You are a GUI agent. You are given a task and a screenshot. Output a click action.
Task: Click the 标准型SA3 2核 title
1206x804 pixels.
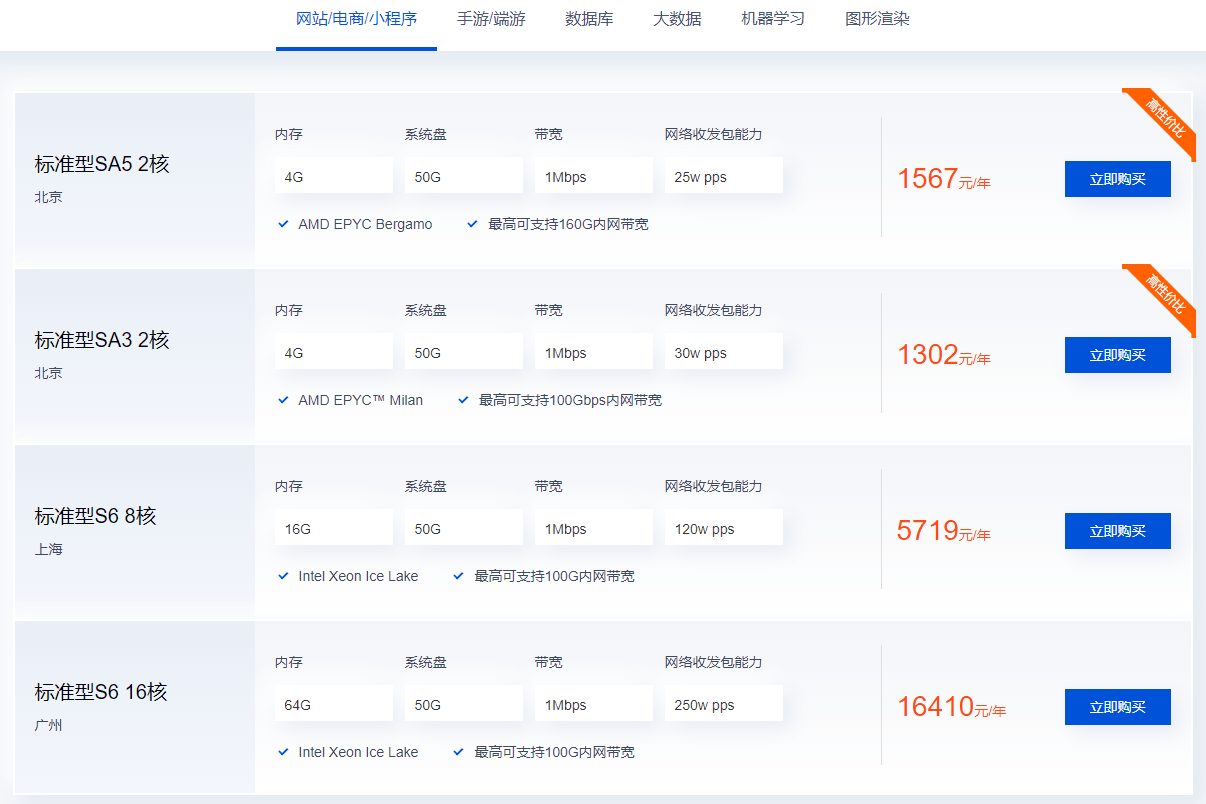[x=102, y=340]
